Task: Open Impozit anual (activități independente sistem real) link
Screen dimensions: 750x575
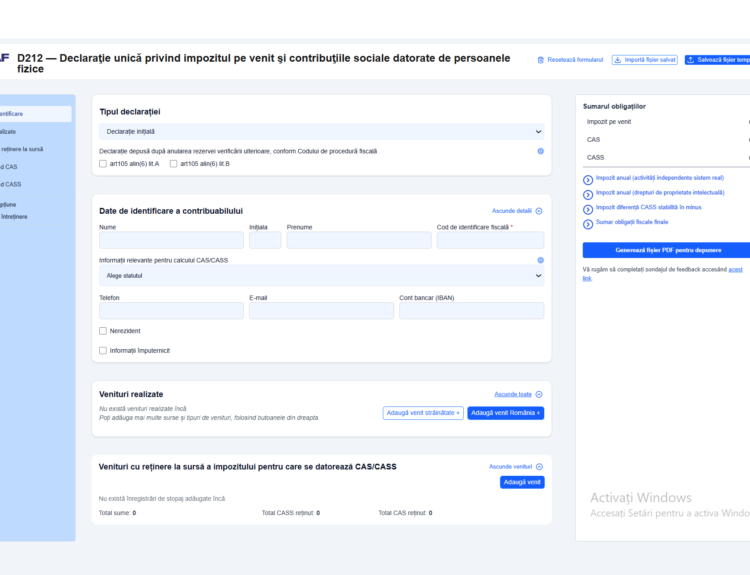Action: (660, 178)
